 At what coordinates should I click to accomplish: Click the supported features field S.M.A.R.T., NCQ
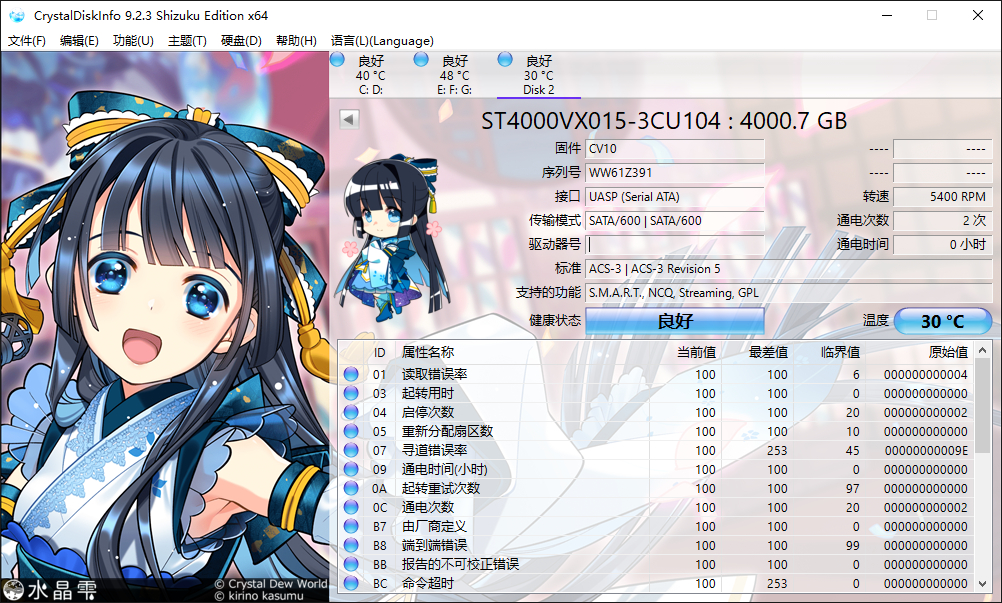(x=789, y=293)
